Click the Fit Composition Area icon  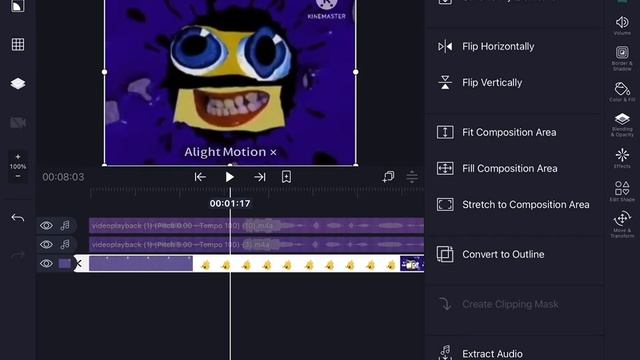coord(445,132)
